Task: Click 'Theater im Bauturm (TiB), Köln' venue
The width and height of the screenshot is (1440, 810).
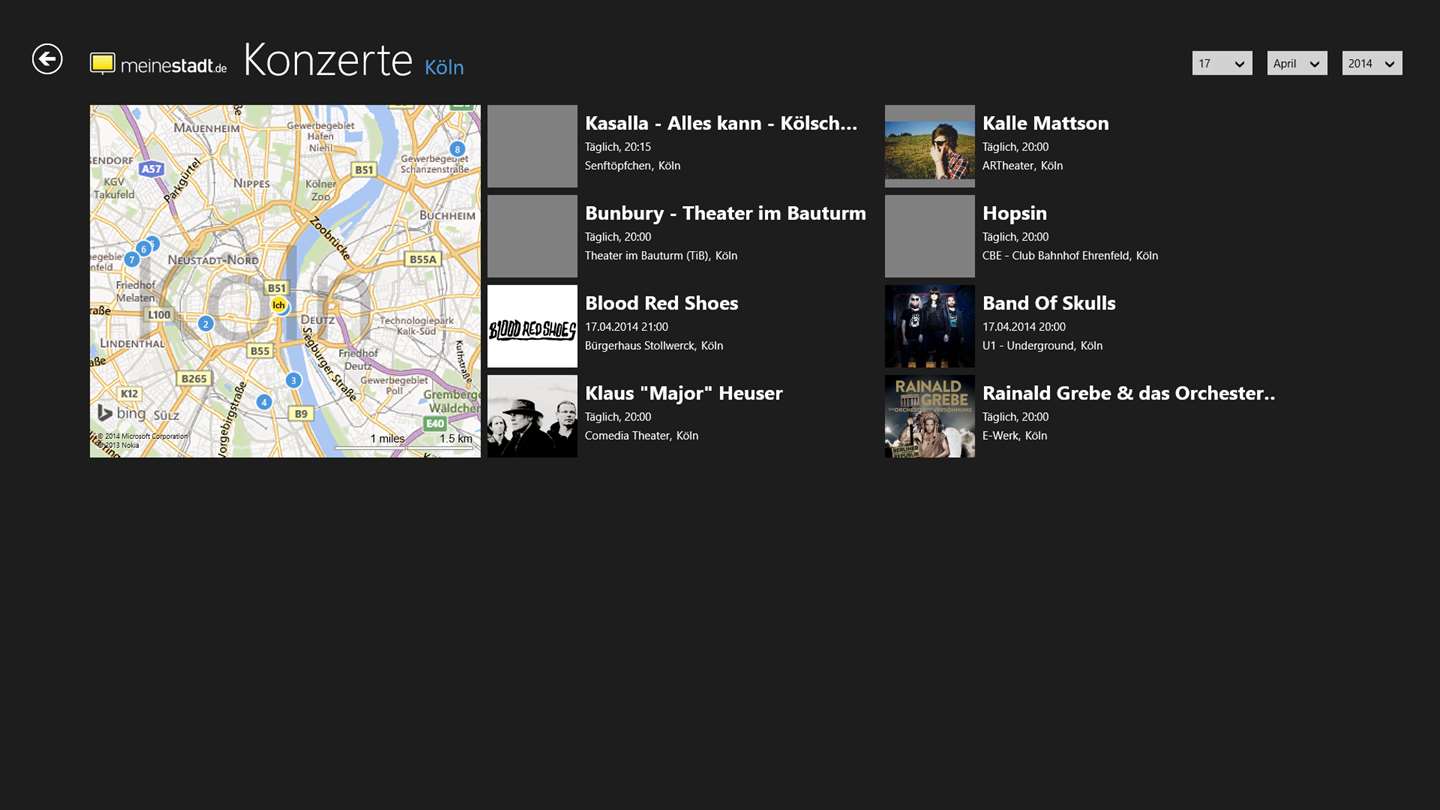Action: [661, 256]
